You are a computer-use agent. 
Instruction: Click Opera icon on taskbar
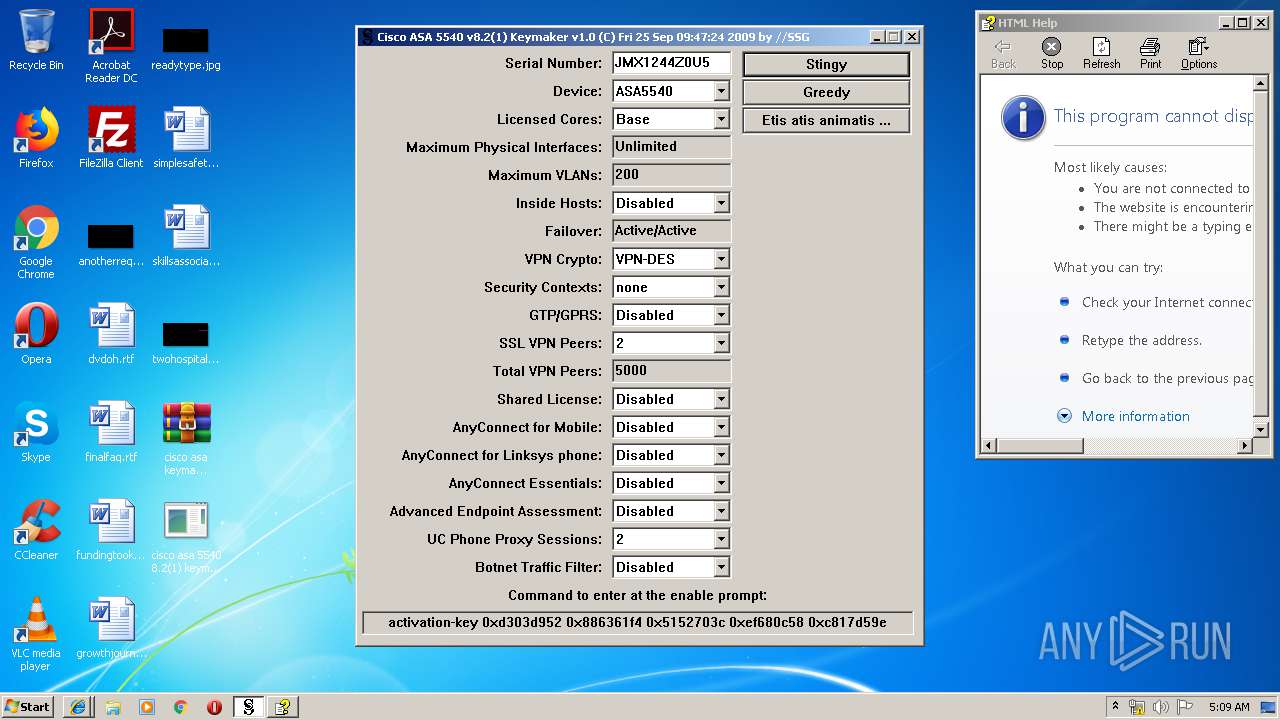(x=215, y=707)
